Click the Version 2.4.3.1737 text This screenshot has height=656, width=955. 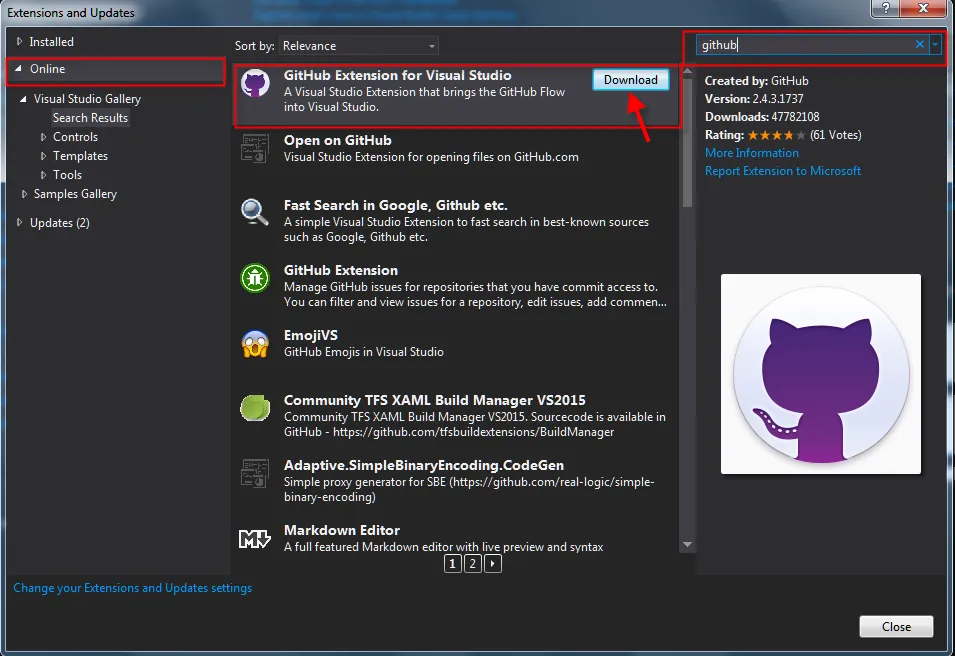coord(754,99)
